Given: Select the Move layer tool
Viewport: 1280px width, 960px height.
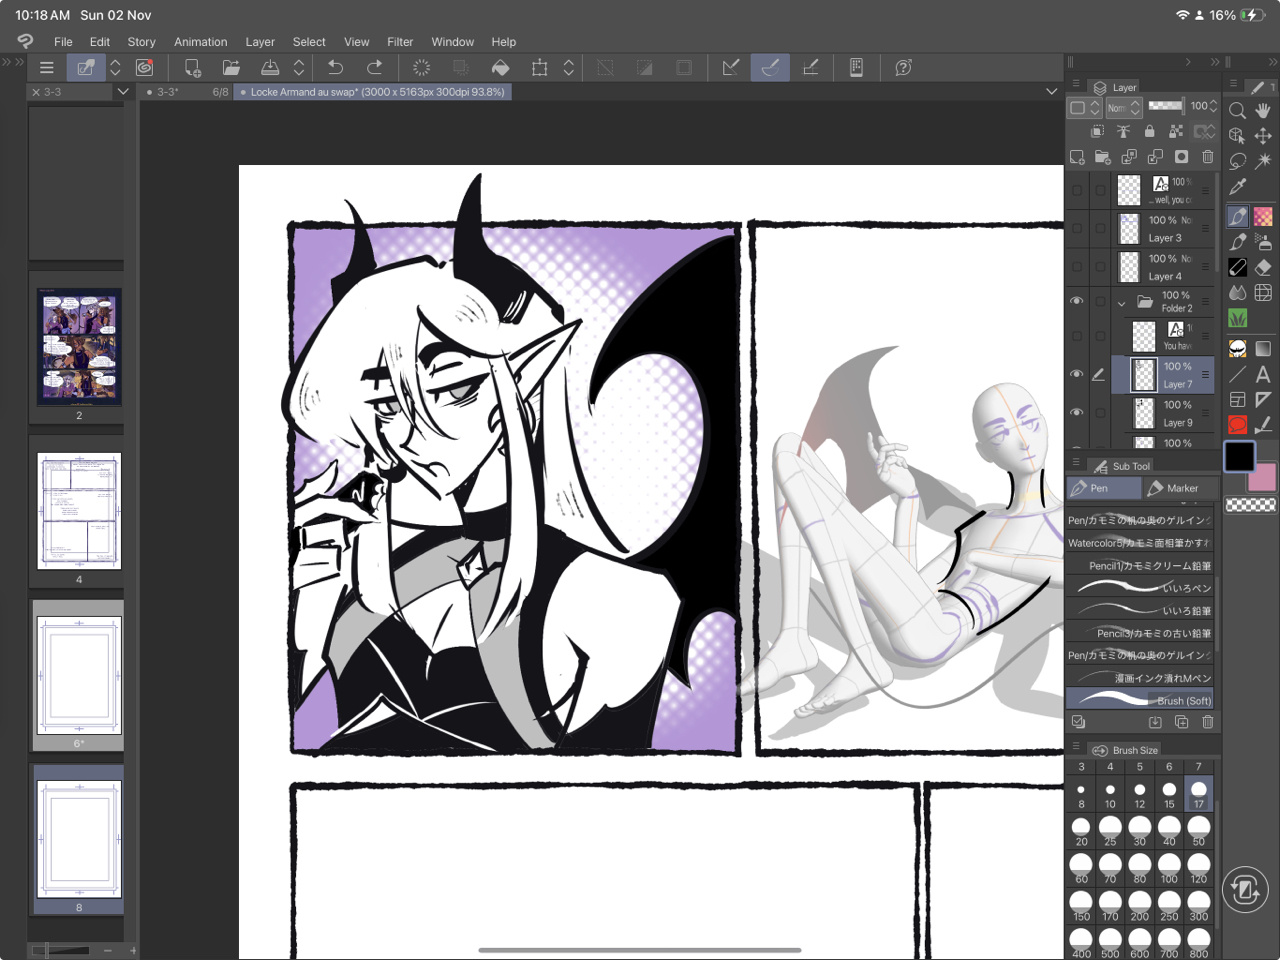Looking at the screenshot, I should click(1263, 136).
